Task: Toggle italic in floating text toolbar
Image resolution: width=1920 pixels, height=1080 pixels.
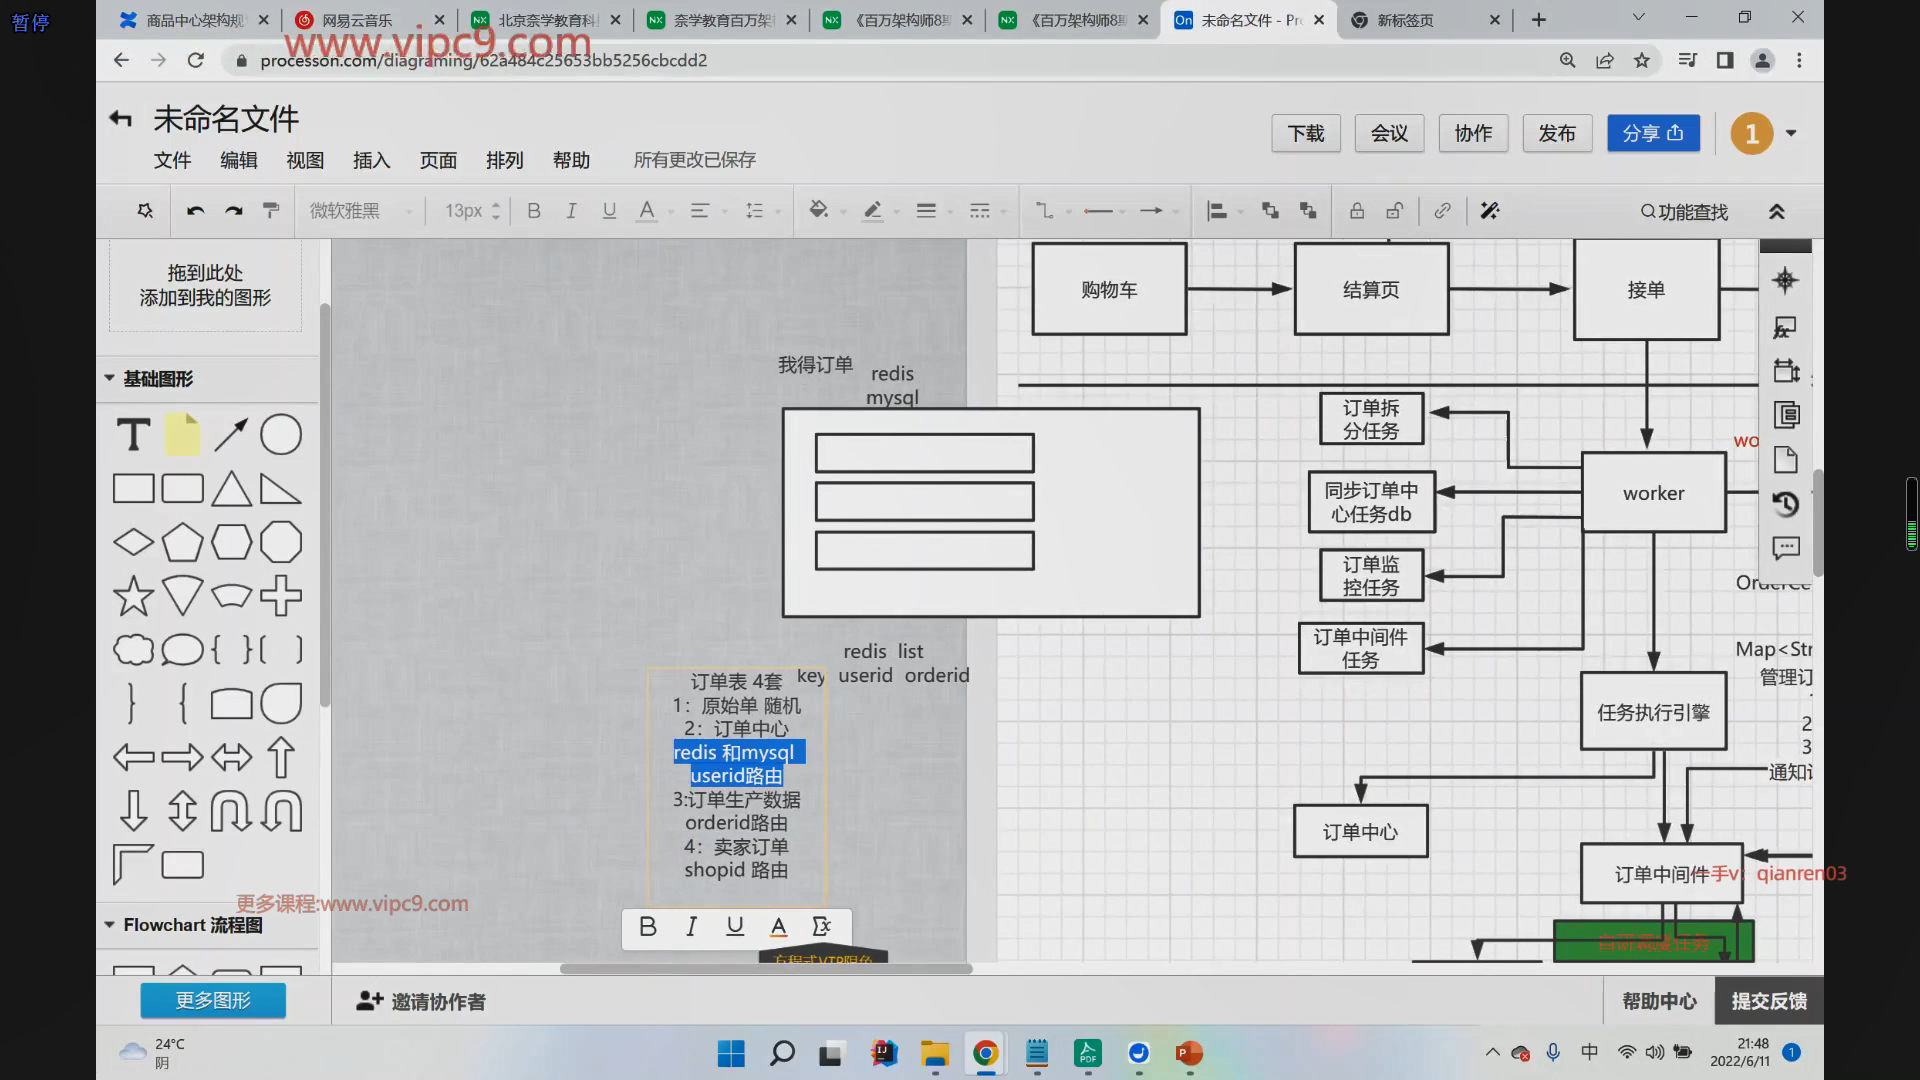Action: click(691, 927)
